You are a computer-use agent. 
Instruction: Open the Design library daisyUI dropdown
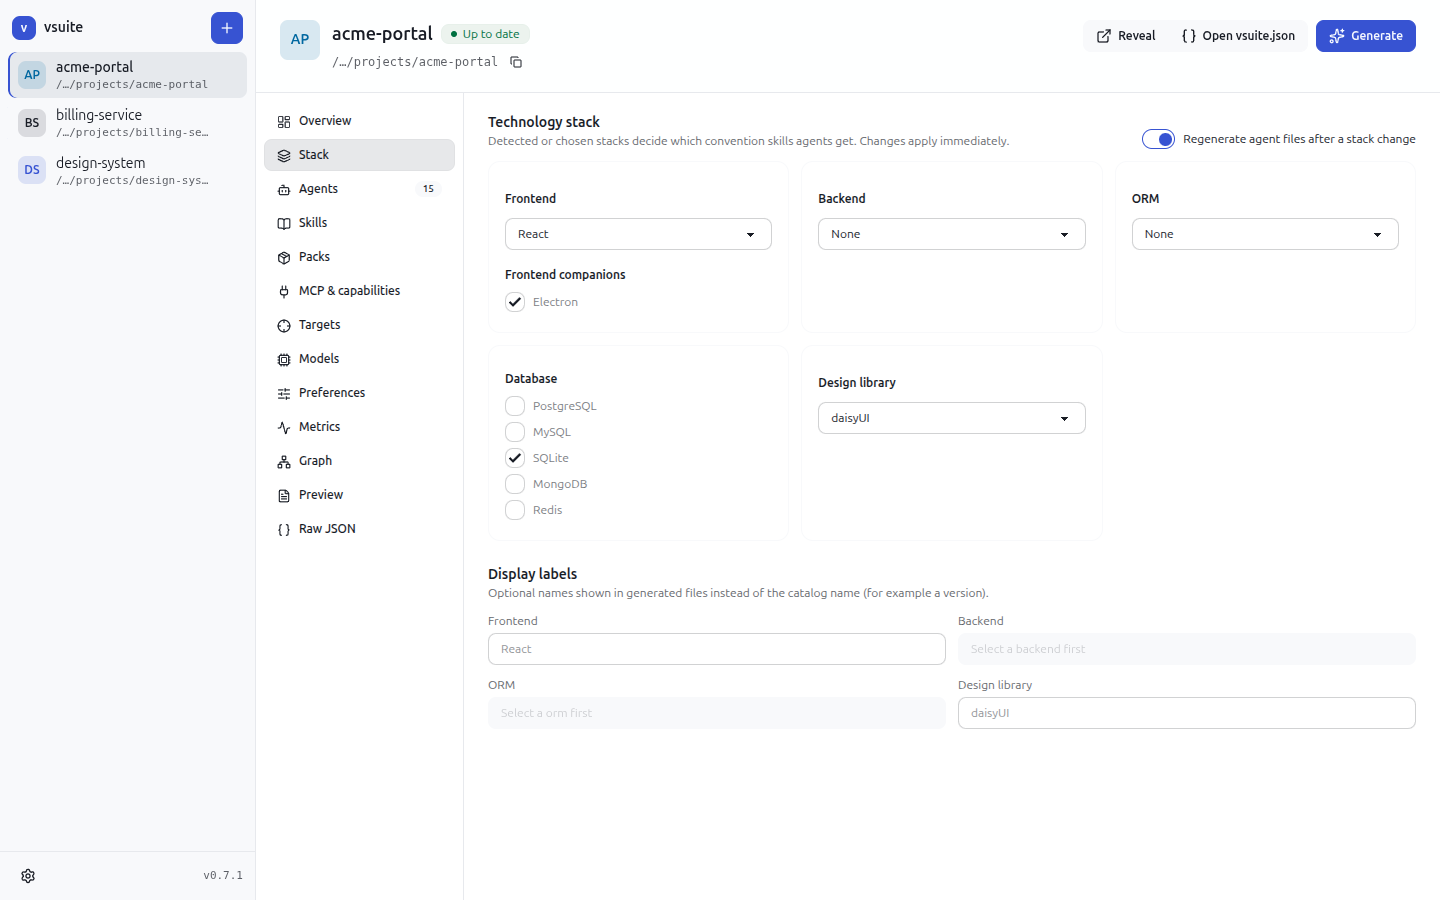(x=951, y=418)
